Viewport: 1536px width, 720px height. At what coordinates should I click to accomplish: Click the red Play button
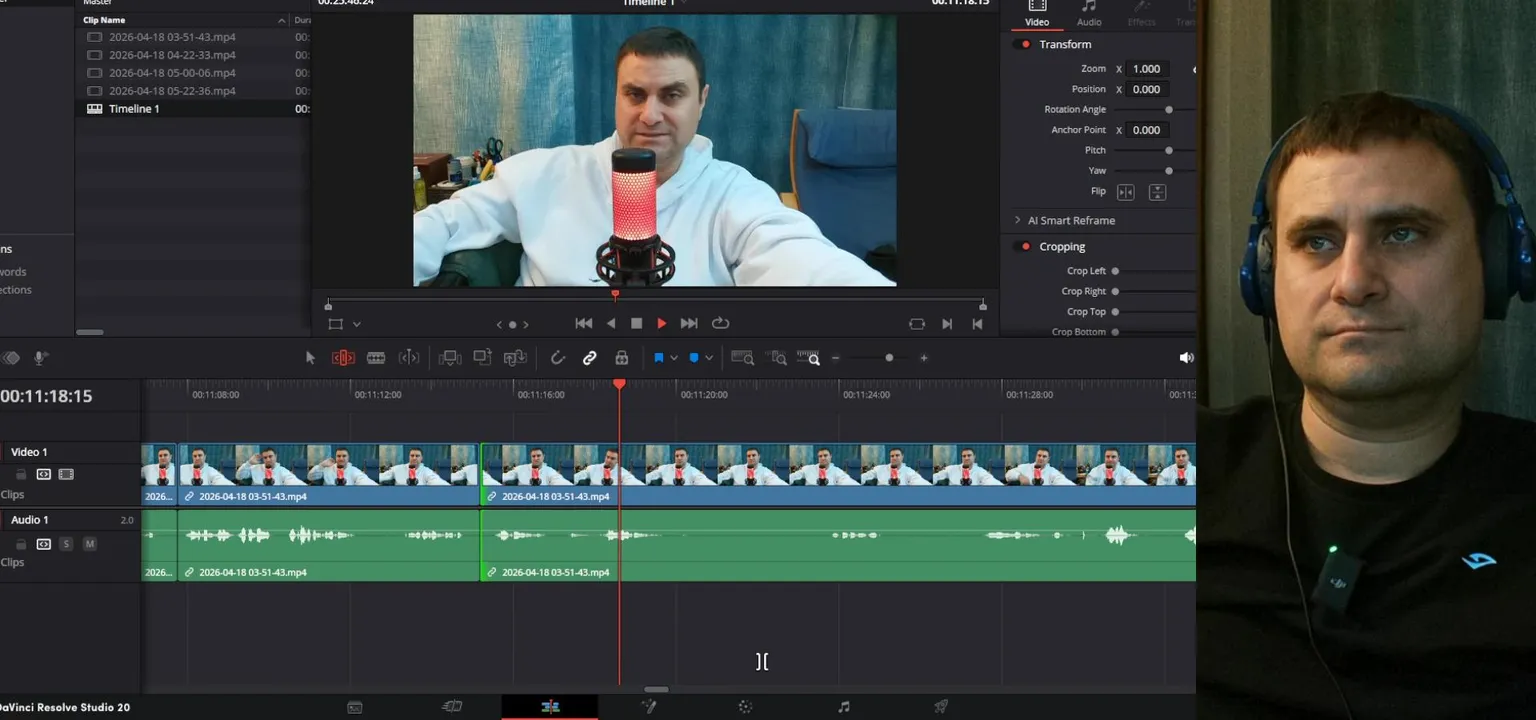click(x=662, y=323)
